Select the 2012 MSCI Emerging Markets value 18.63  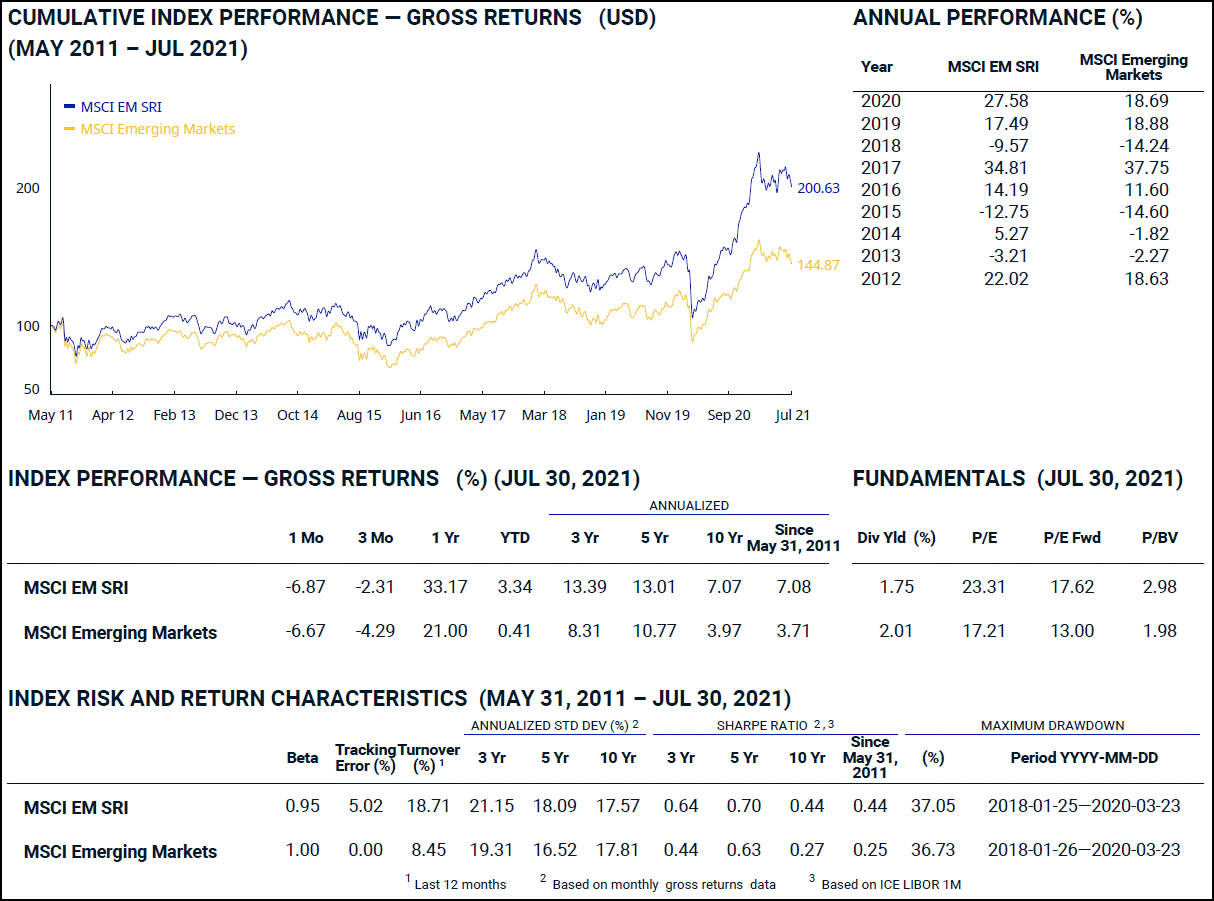[1146, 279]
